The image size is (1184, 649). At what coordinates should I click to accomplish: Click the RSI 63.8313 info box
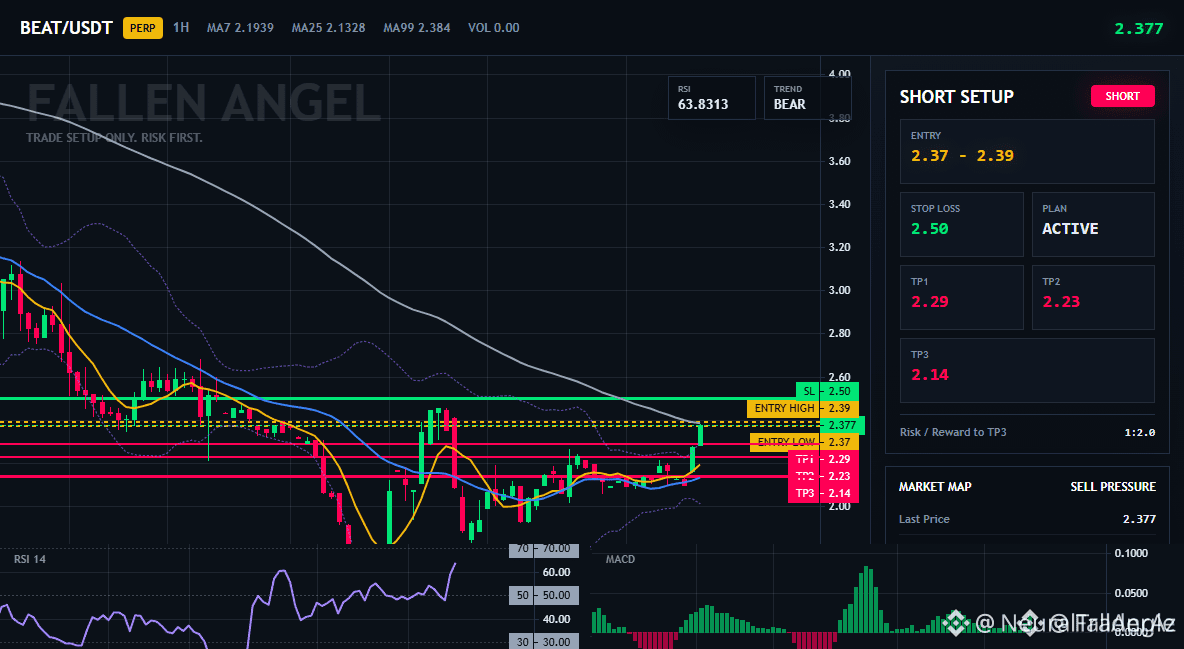711,97
